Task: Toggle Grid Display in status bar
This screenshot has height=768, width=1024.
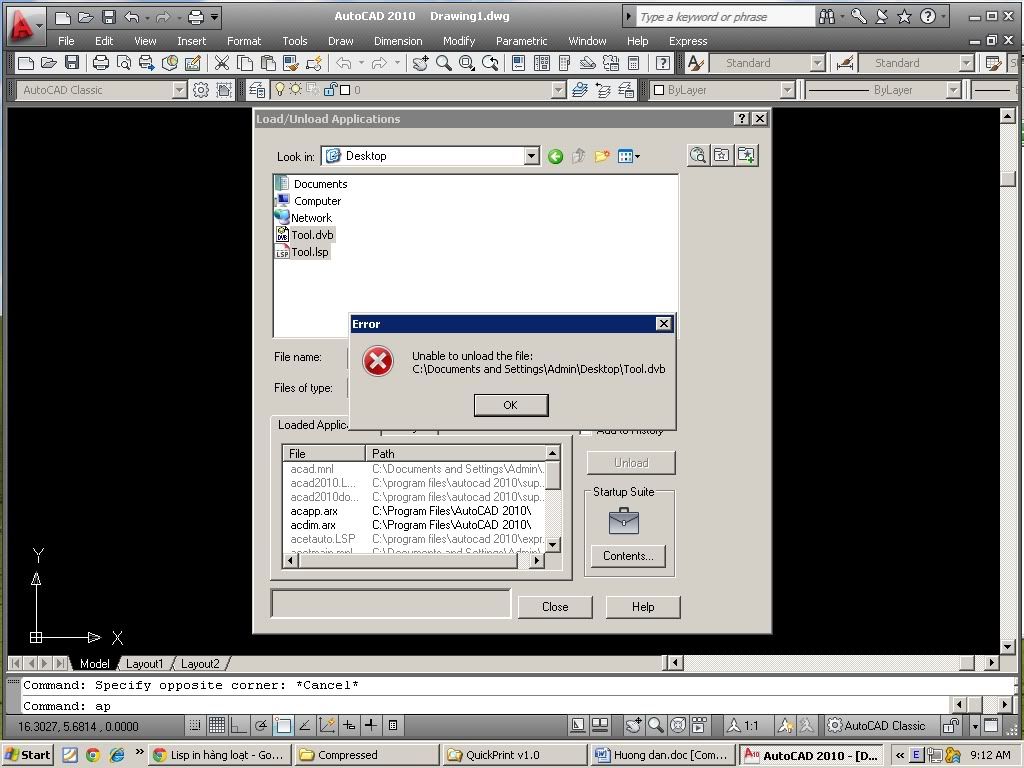Action: click(217, 725)
